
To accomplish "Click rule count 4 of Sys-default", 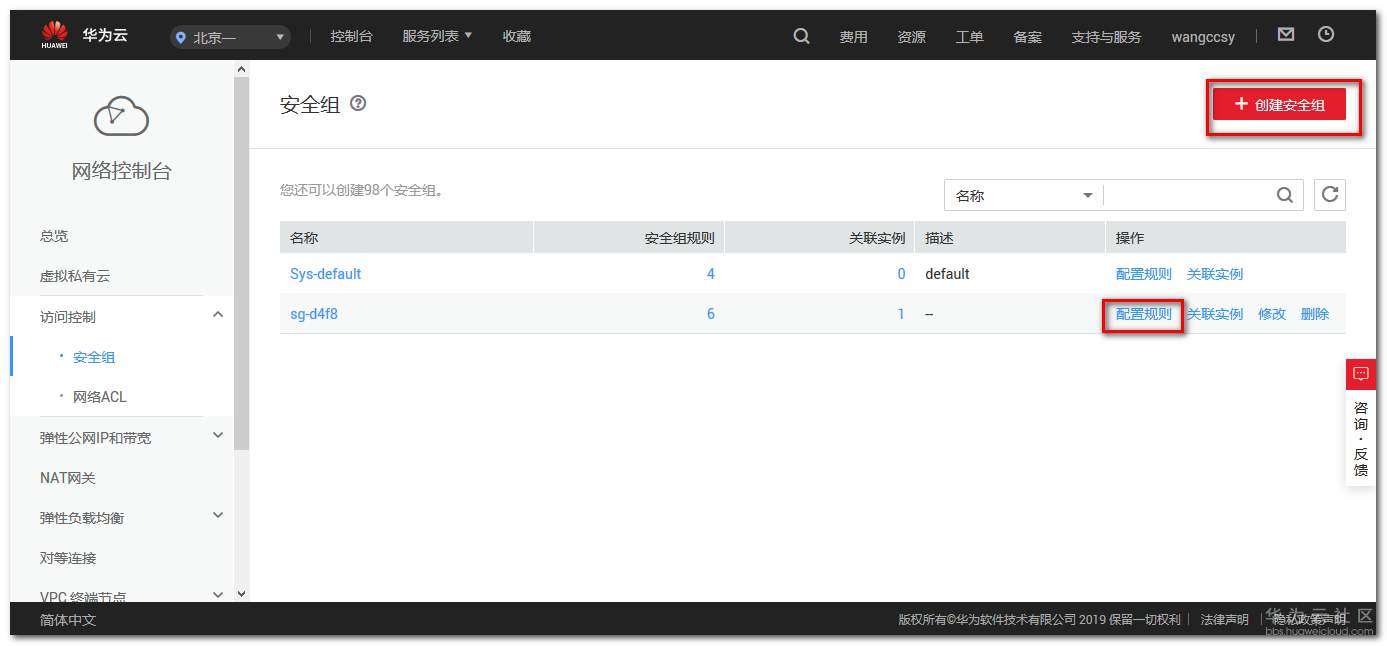I will point(711,274).
